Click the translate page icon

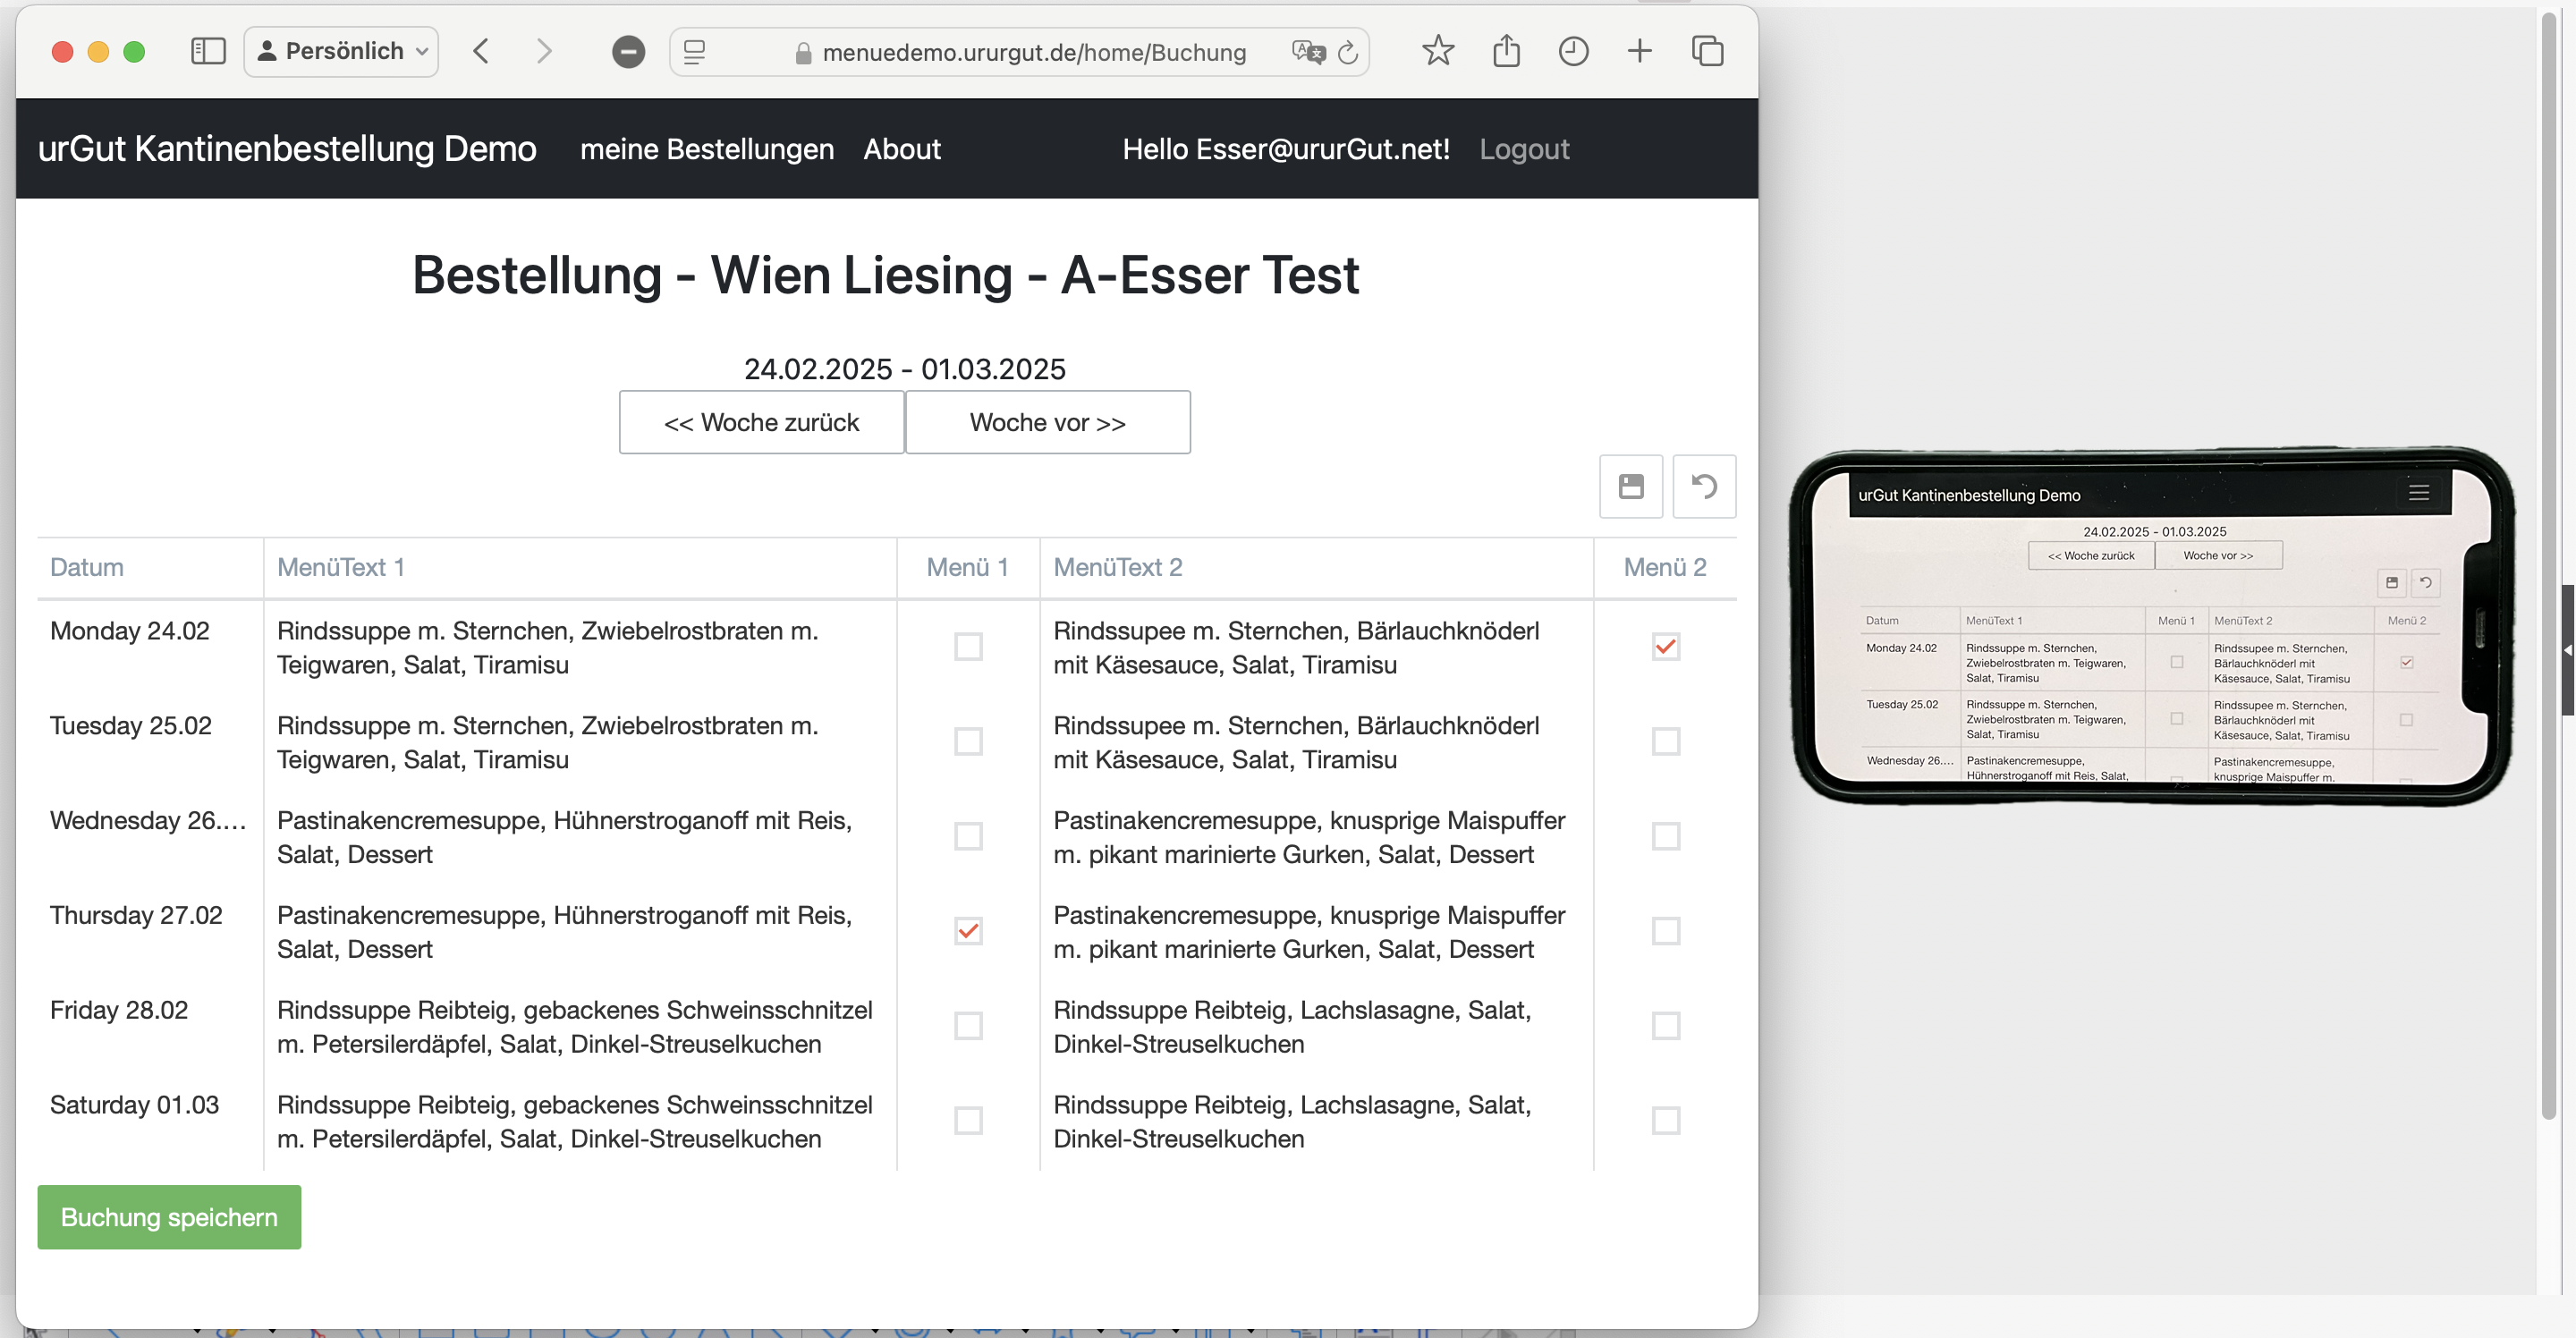coord(1307,52)
